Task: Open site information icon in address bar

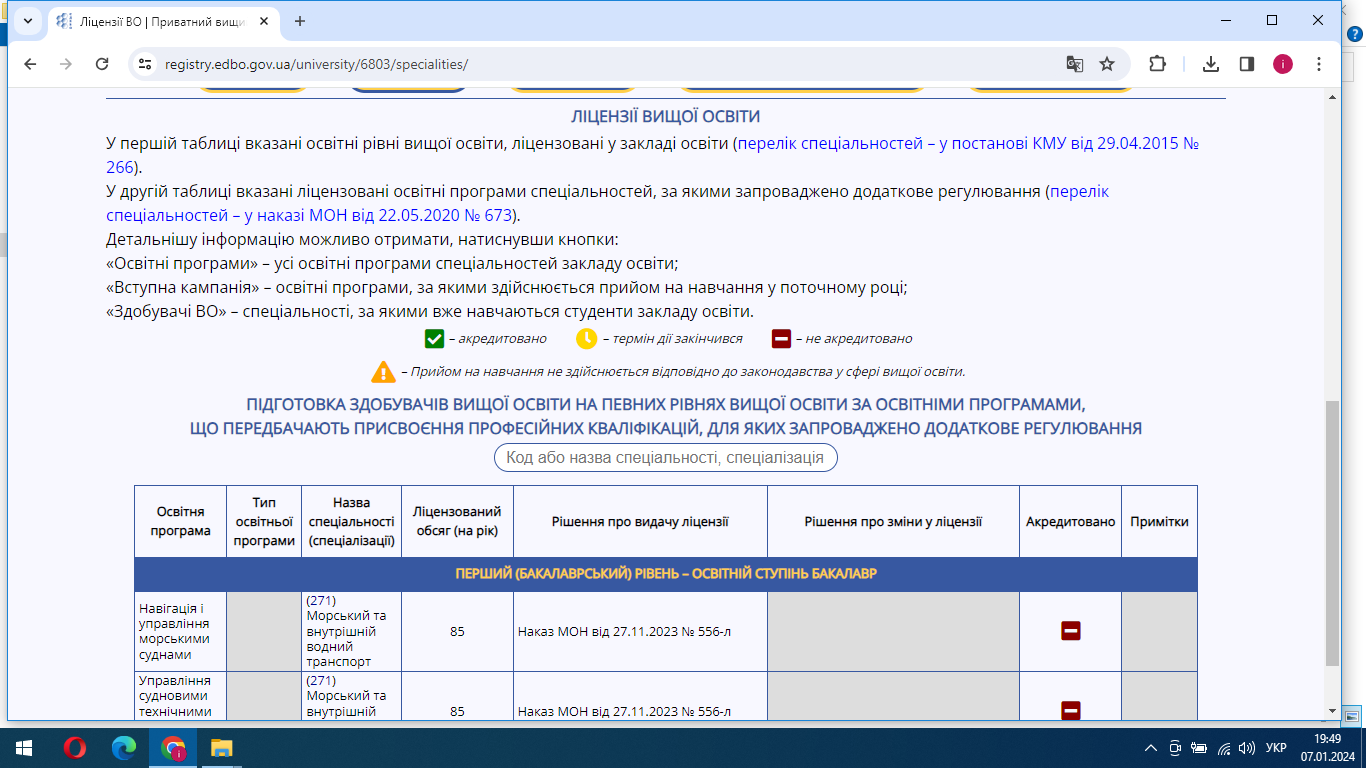Action: pyautogui.click(x=145, y=64)
